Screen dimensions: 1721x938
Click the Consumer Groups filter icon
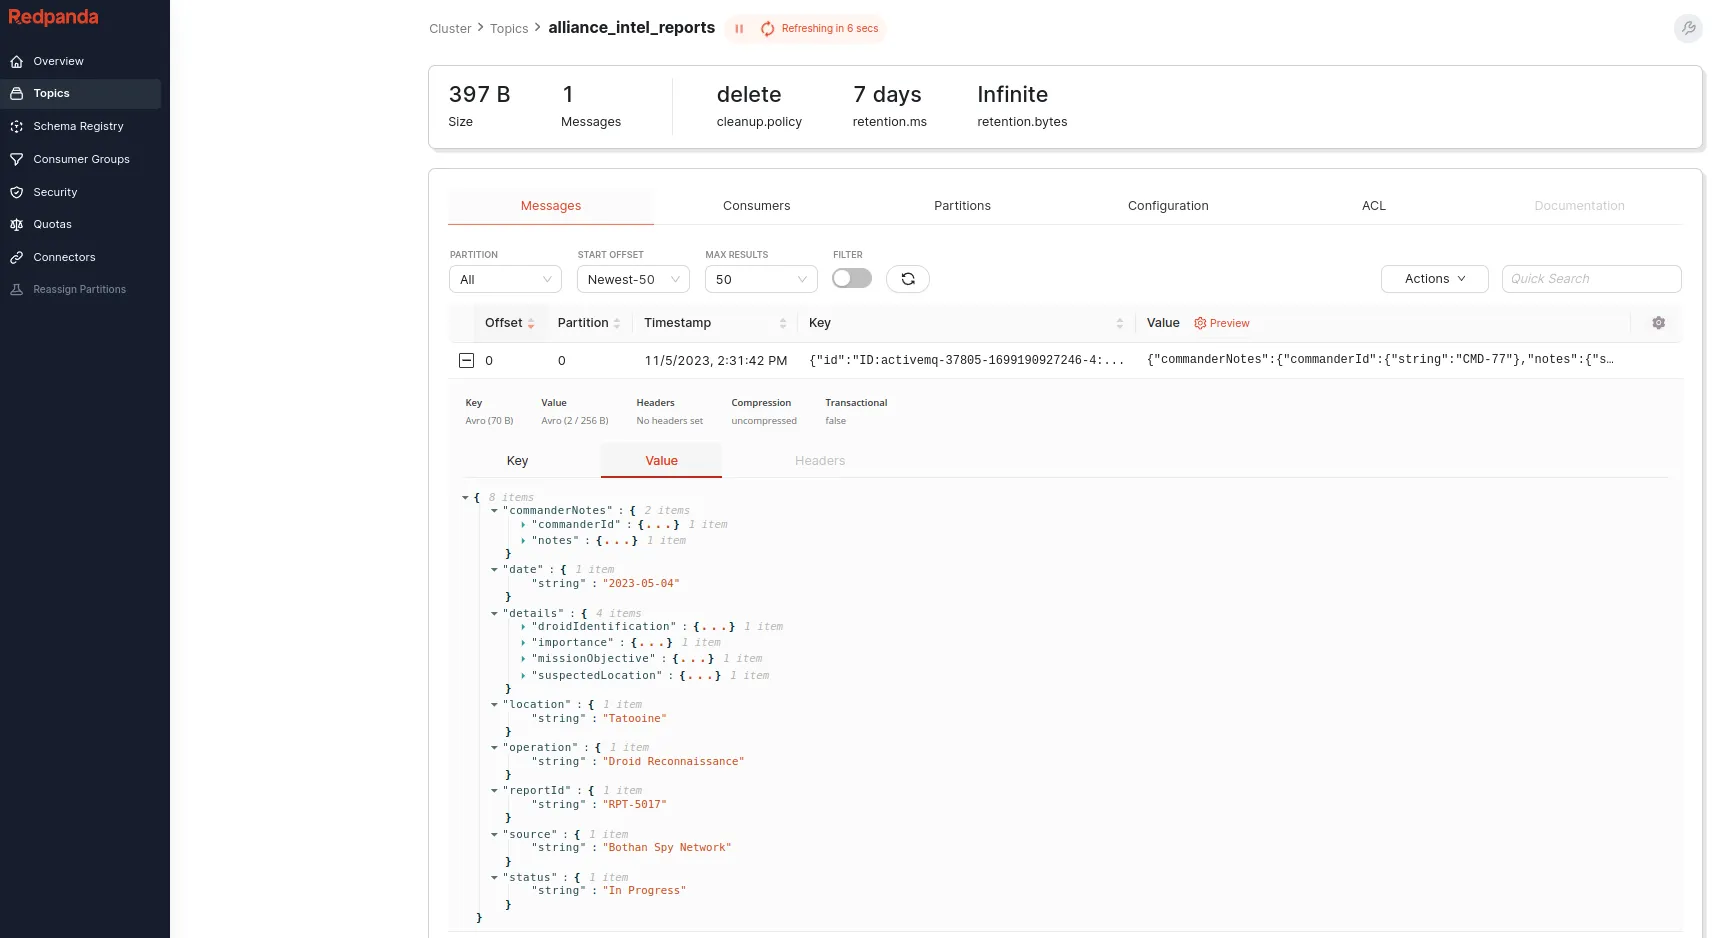pos(17,160)
